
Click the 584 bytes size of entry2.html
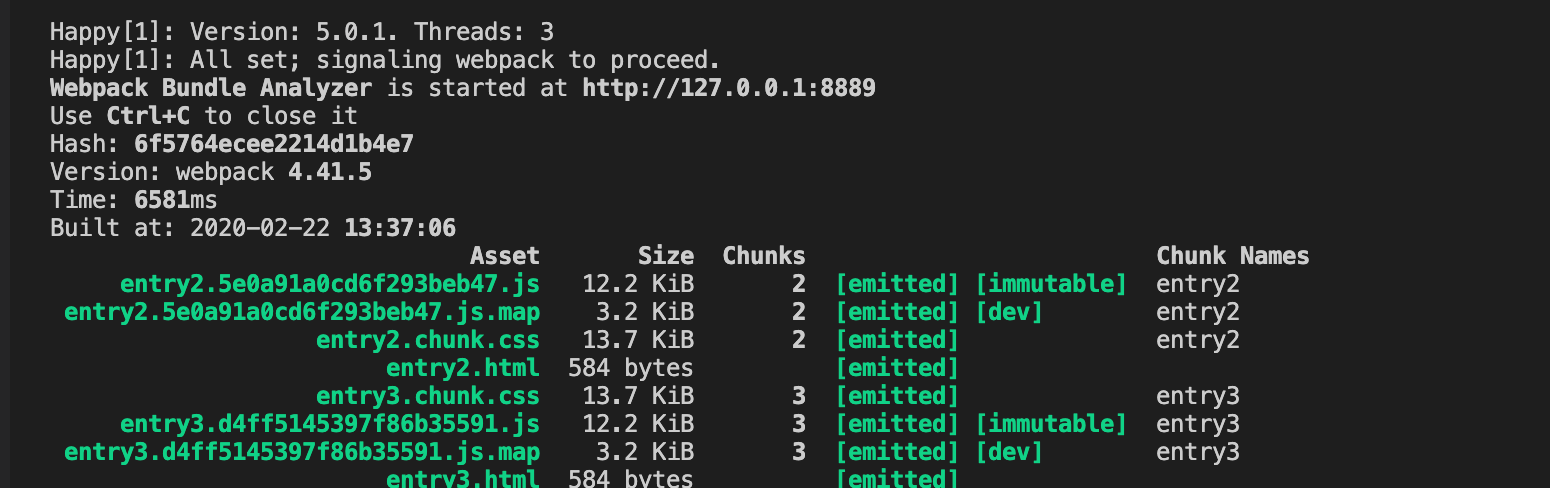(630, 368)
